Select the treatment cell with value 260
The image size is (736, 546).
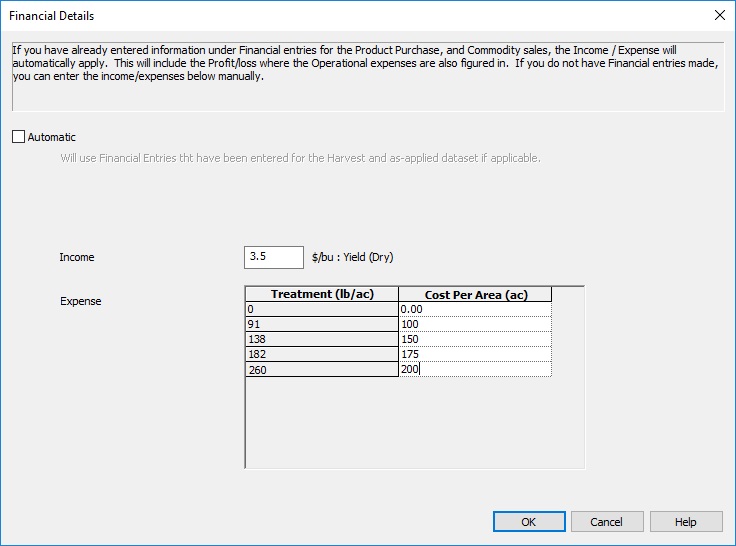(321, 369)
